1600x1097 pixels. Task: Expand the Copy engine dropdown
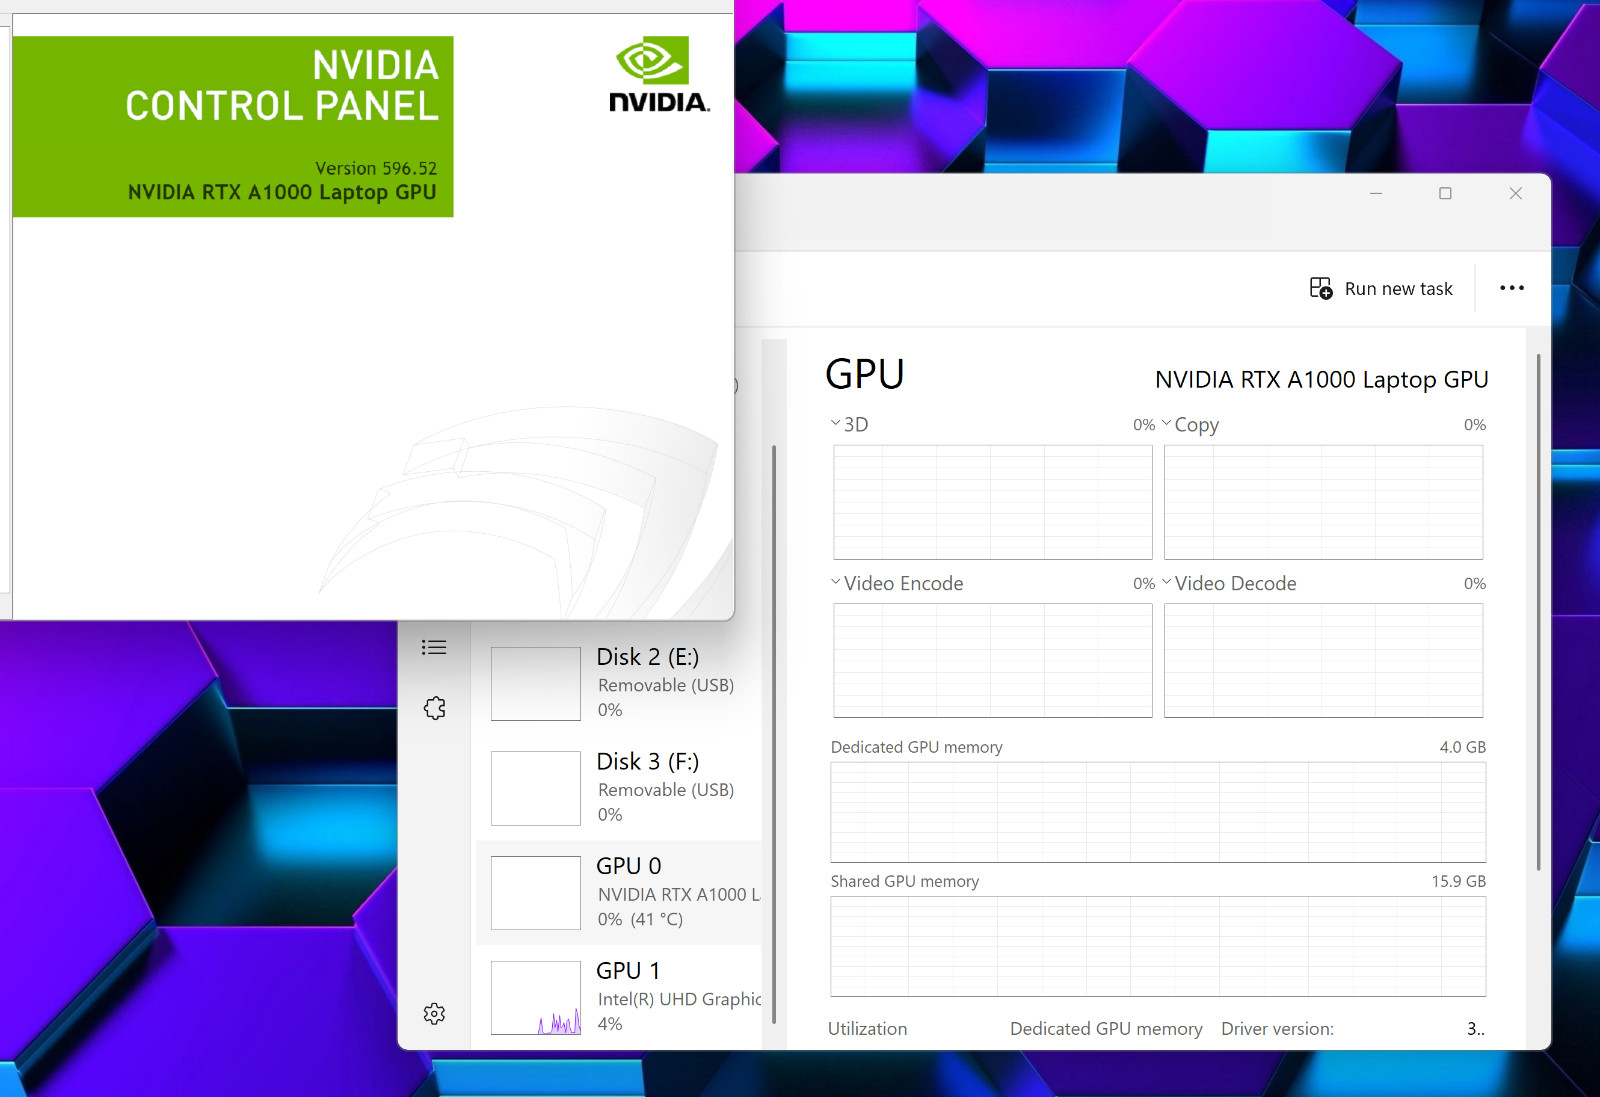pos(1166,423)
